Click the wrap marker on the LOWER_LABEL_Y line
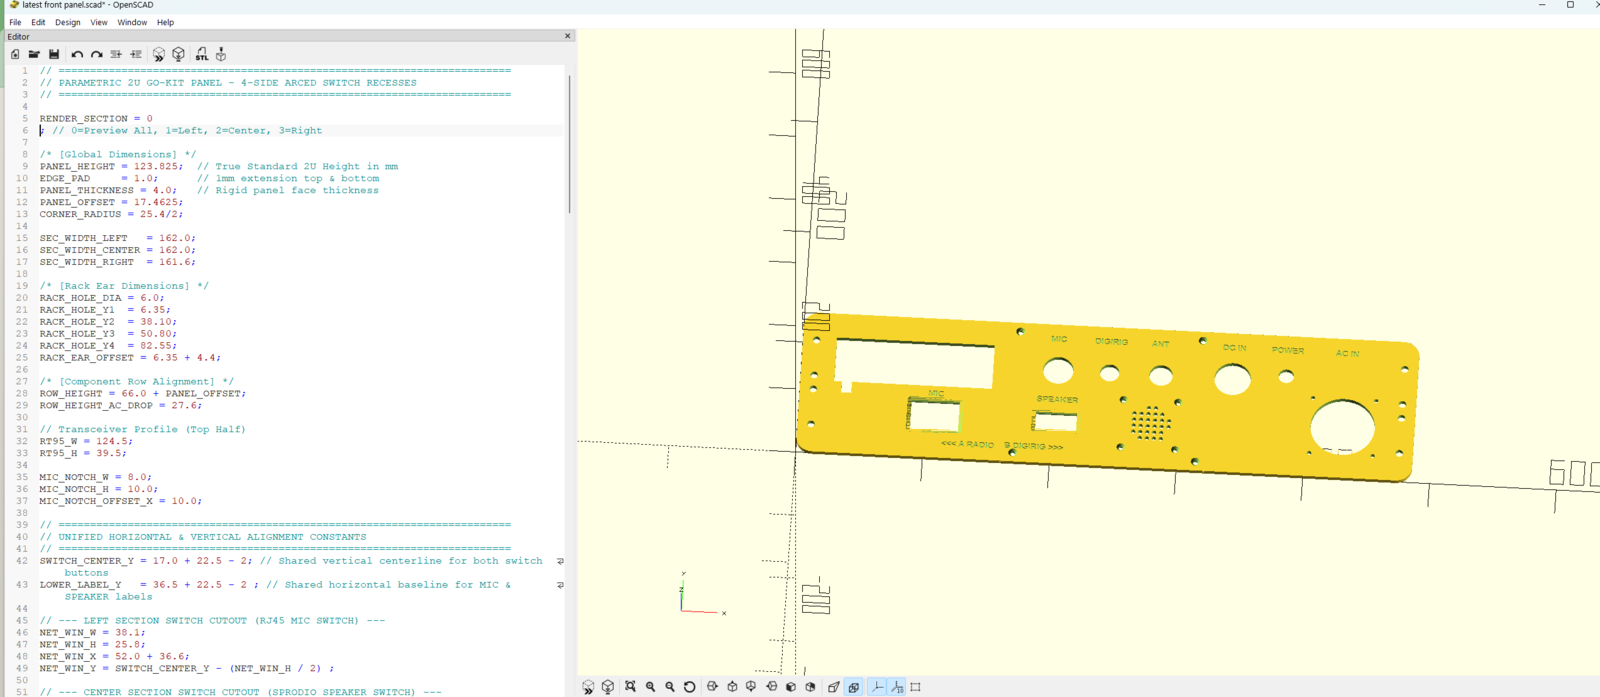The width and height of the screenshot is (1600, 697). [x=560, y=585]
